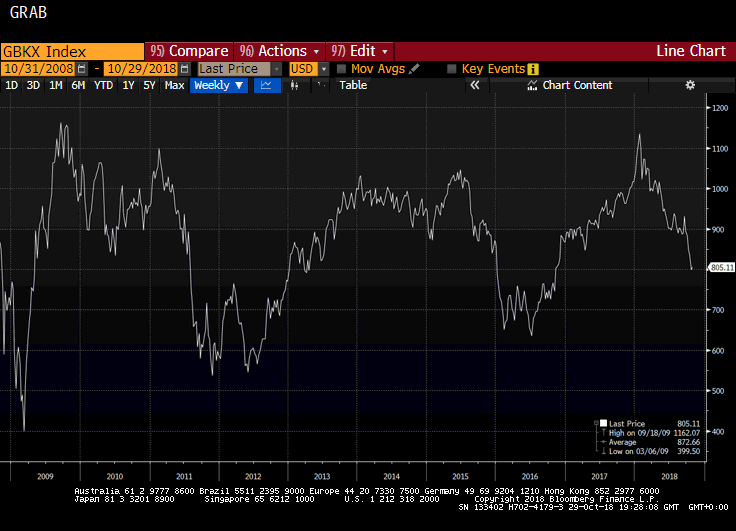
Task: Click the Average marker icon in legend
Action: point(604,442)
